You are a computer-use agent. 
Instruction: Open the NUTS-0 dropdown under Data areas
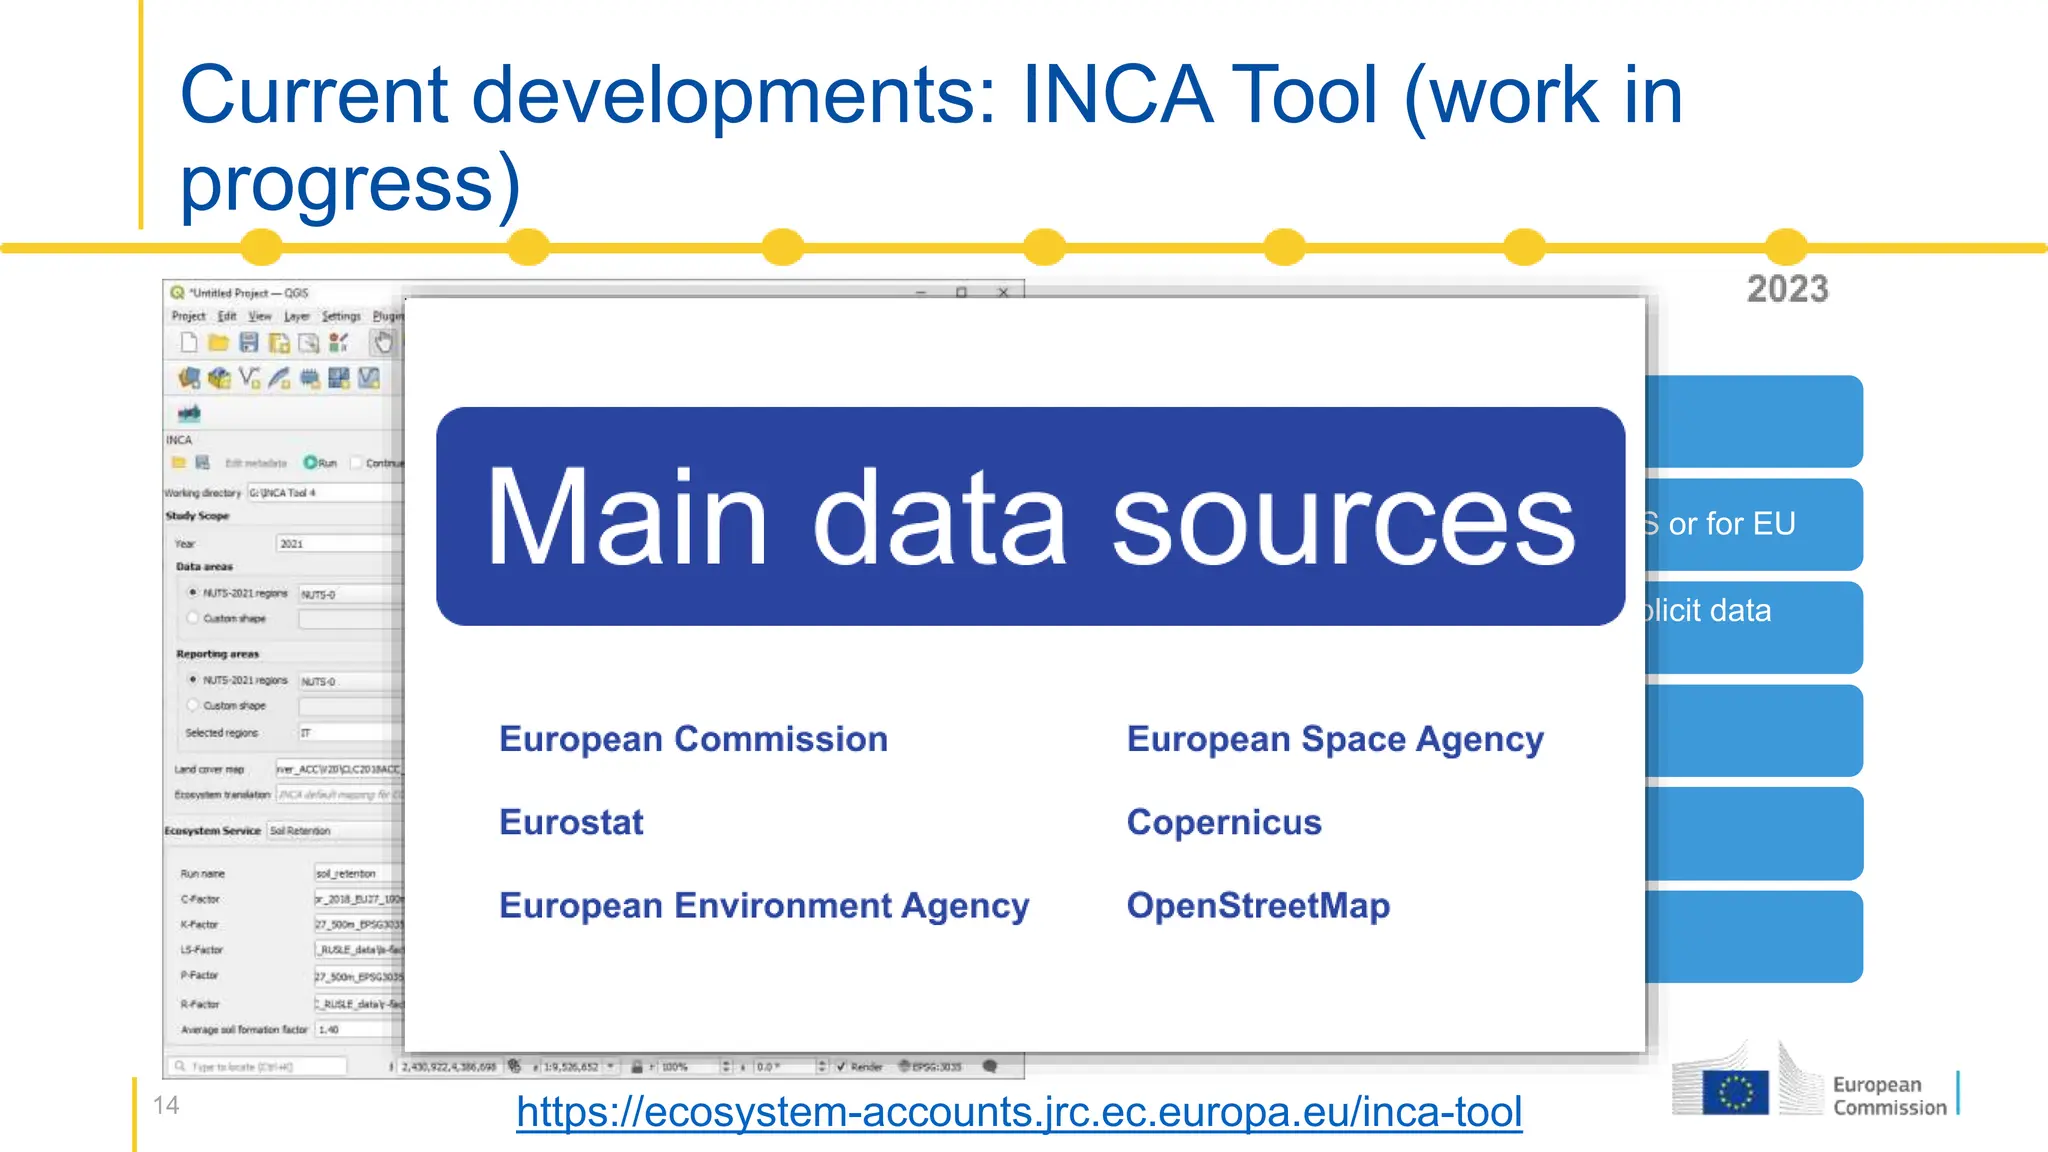(x=351, y=594)
